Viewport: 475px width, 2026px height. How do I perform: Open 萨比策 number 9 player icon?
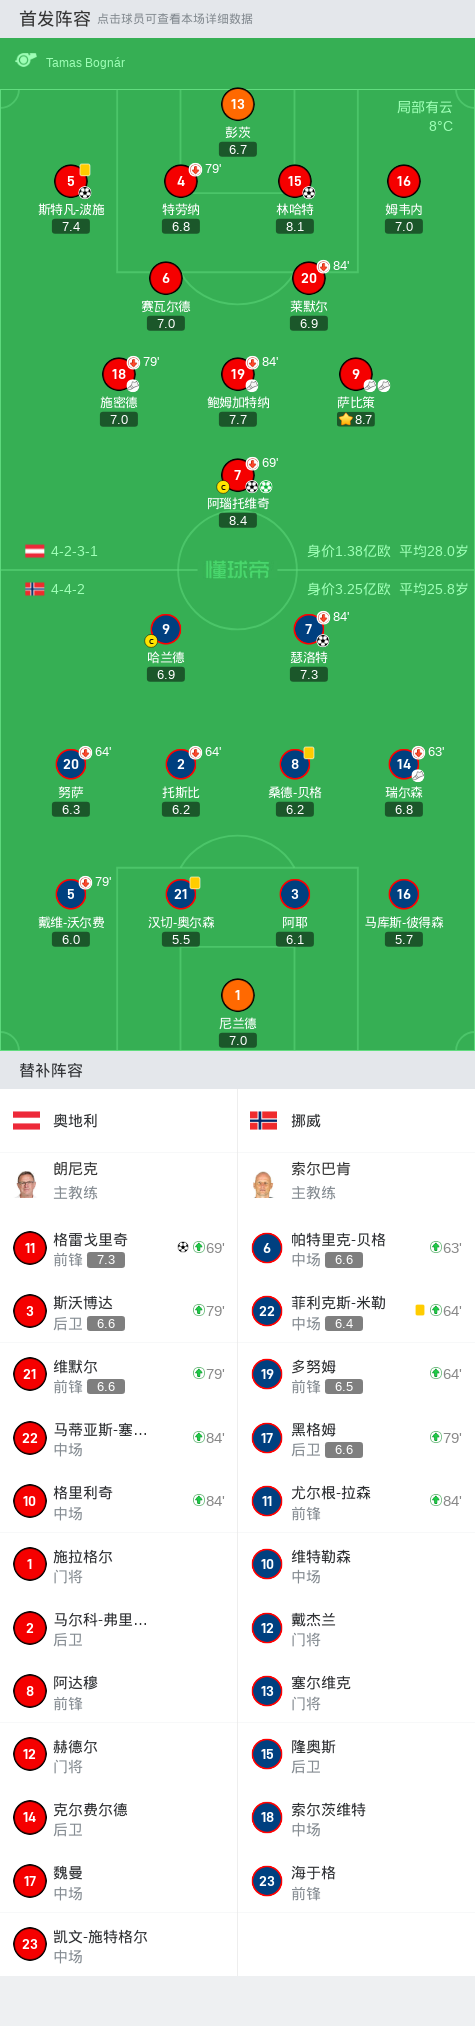[x=355, y=374]
